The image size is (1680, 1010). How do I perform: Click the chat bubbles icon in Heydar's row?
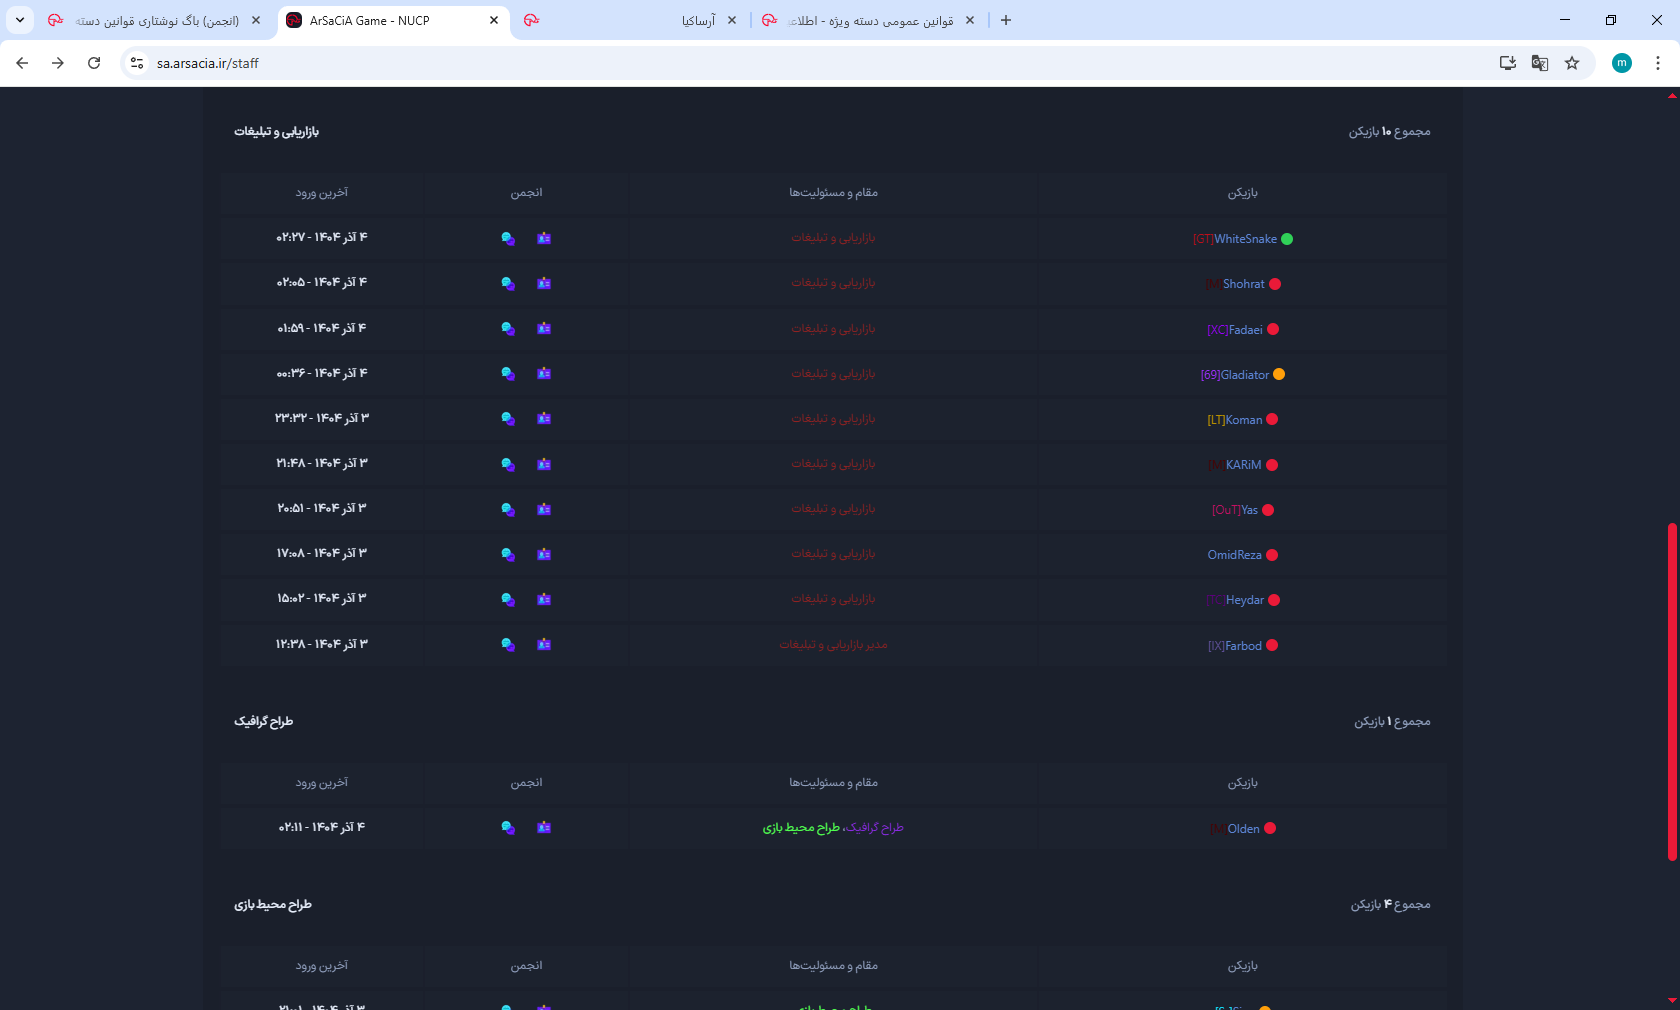[508, 599]
